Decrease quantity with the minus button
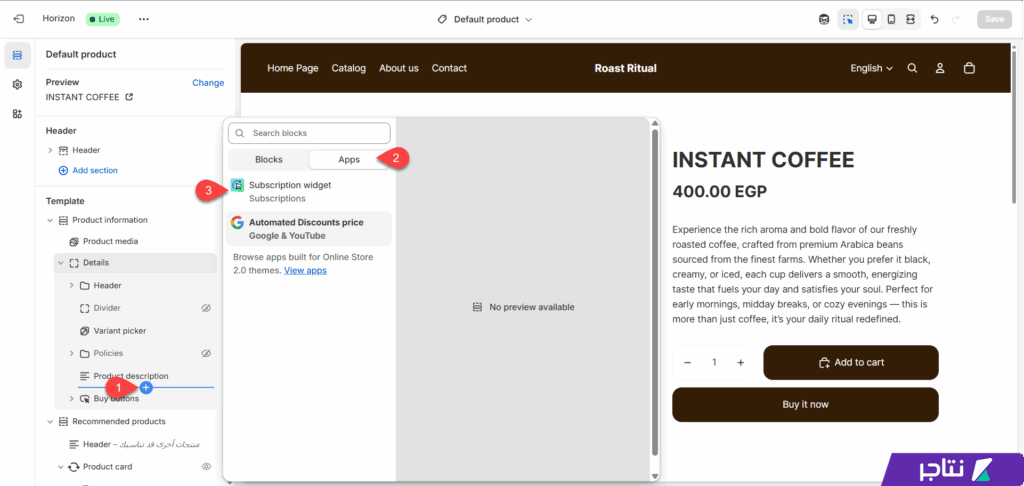The image size is (1024, 486). [687, 363]
